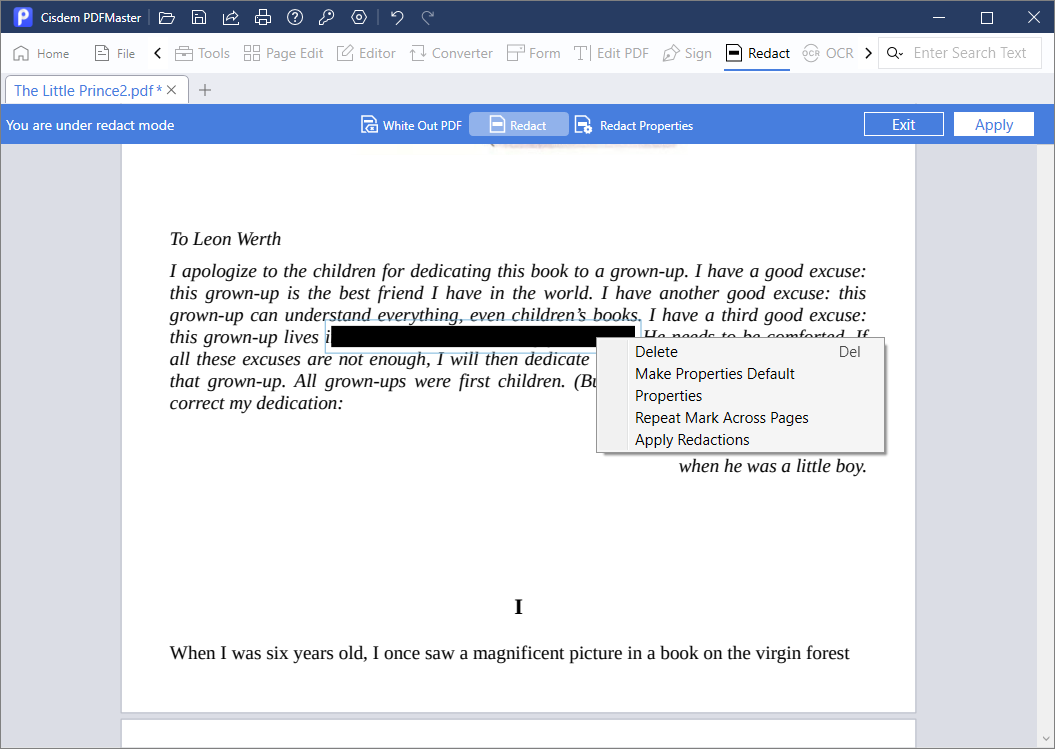Exit redact mode

coord(904,124)
